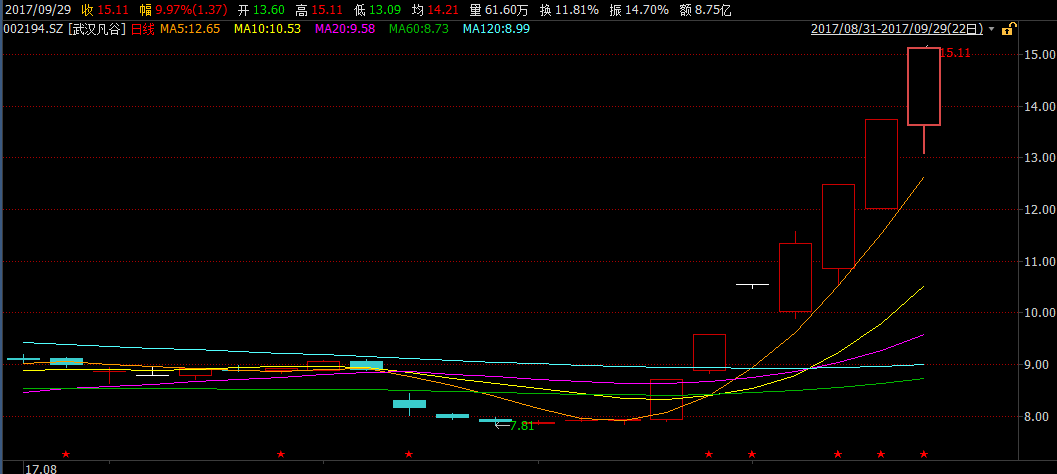This screenshot has height=474, width=1057.
Task: Click the 量 61.60万 volume value
Action: point(500,10)
